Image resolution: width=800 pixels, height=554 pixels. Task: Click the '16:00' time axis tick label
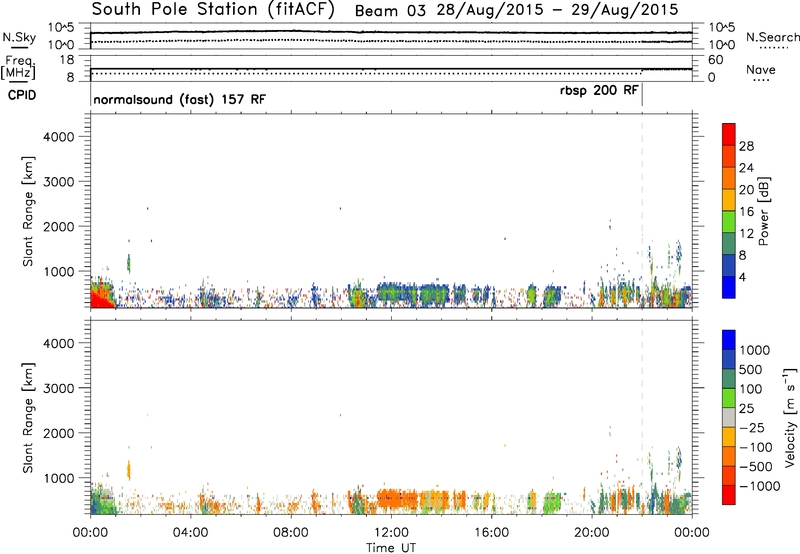(x=491, y=533)
